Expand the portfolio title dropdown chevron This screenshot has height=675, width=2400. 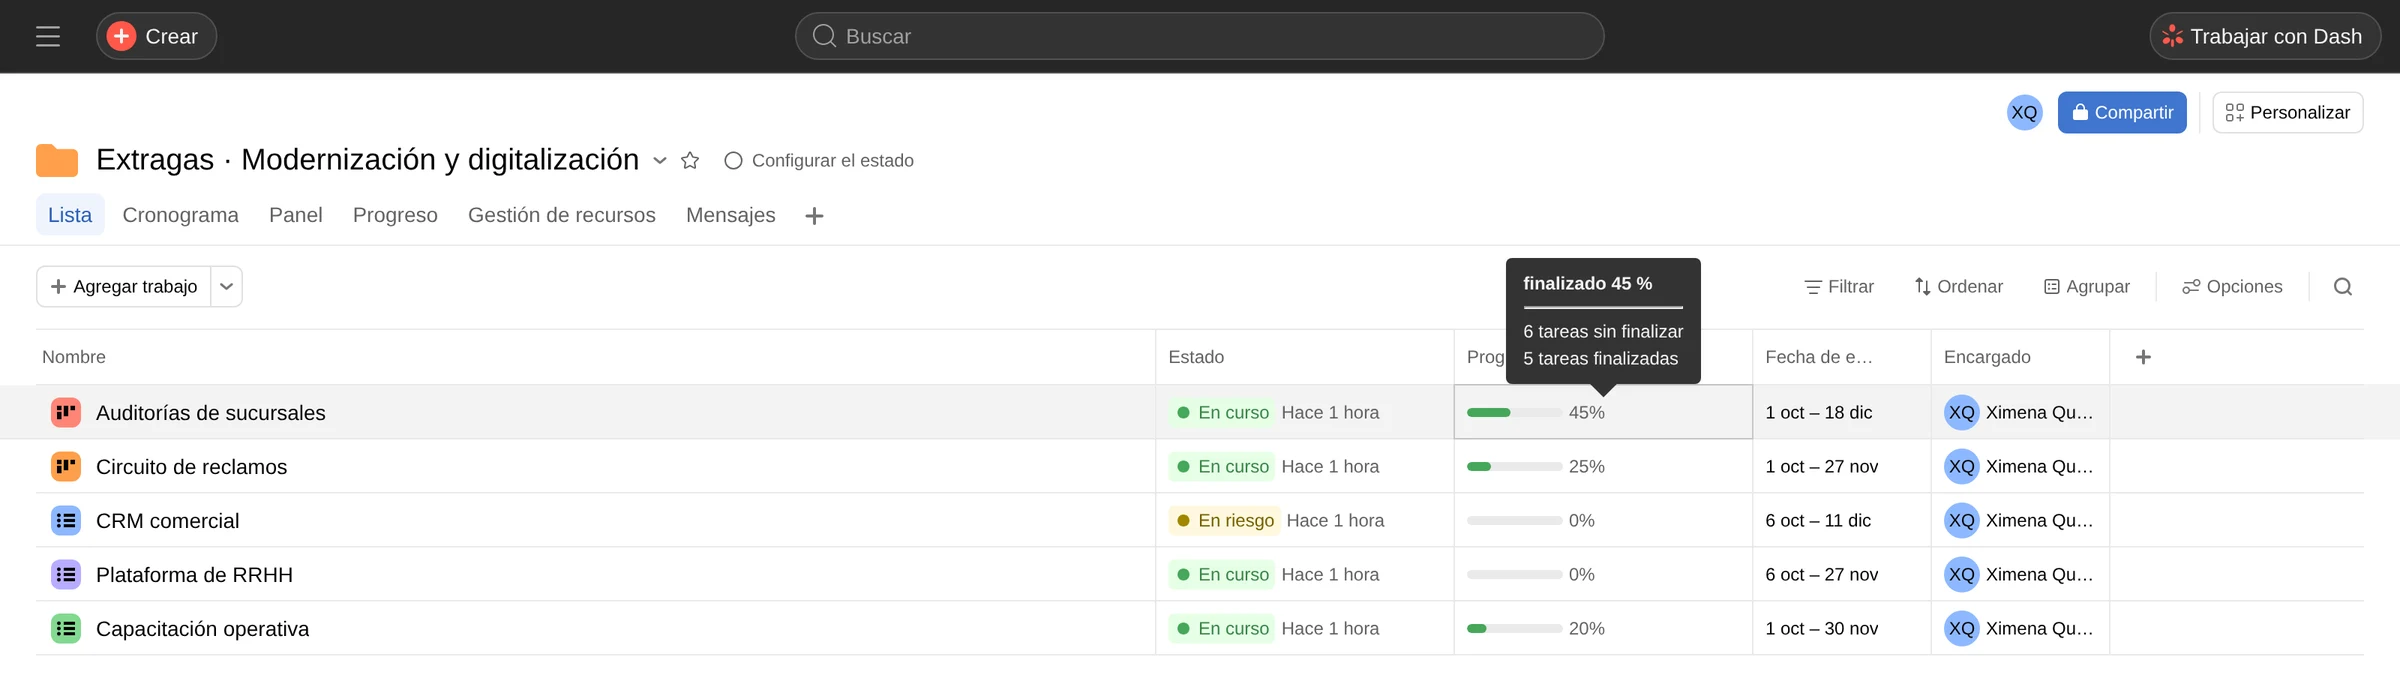(x=660, y=161)
